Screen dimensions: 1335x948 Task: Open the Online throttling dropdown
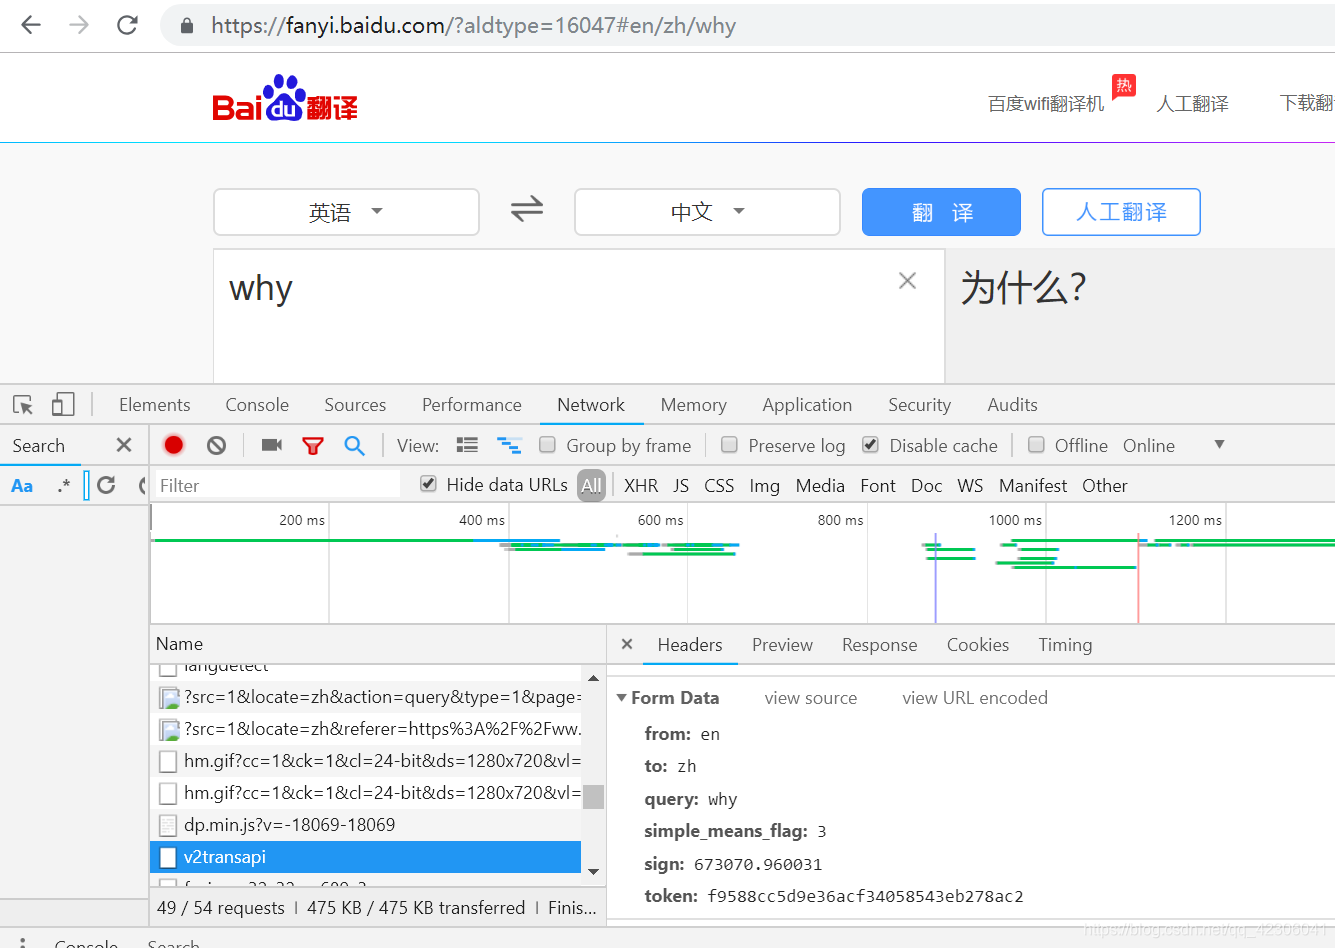click(1174, 445)
